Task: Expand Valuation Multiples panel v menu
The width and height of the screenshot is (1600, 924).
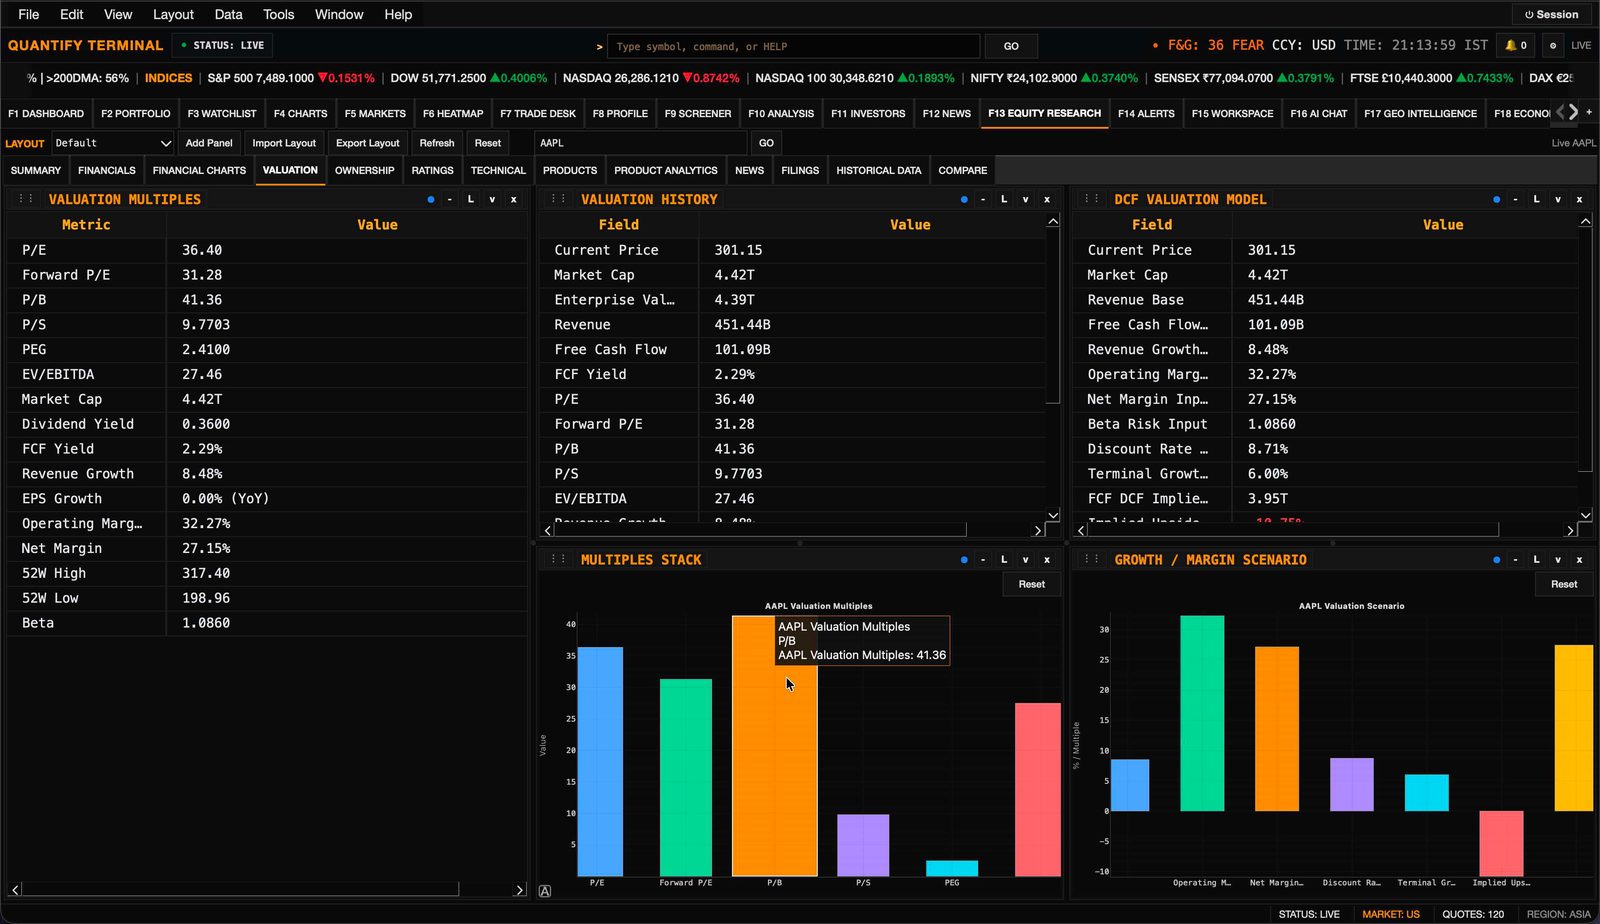Action: click(x=492, y=199)
